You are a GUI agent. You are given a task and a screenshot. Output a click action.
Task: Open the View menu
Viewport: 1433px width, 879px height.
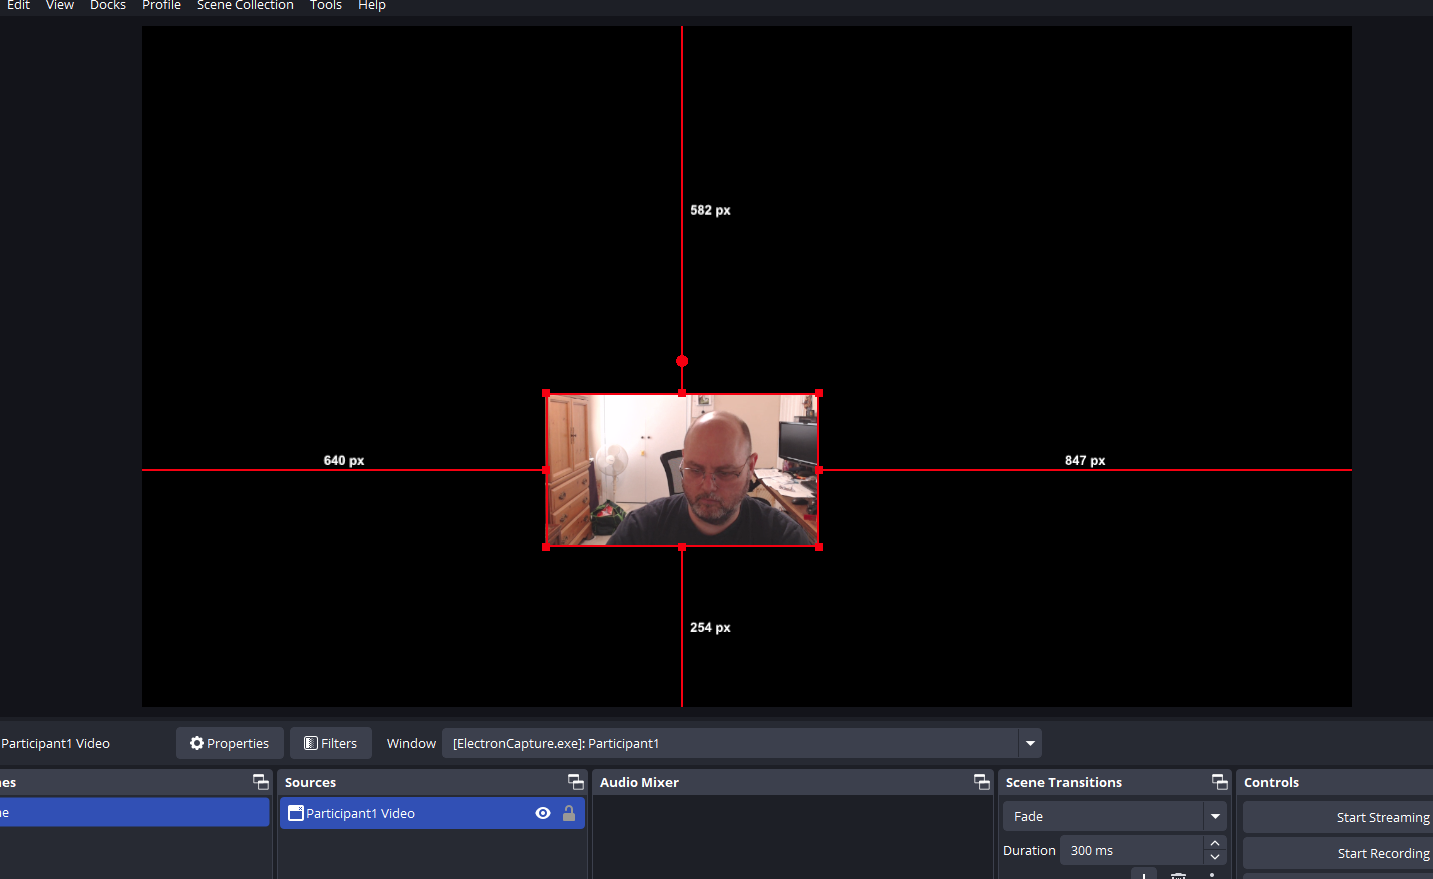60,5
